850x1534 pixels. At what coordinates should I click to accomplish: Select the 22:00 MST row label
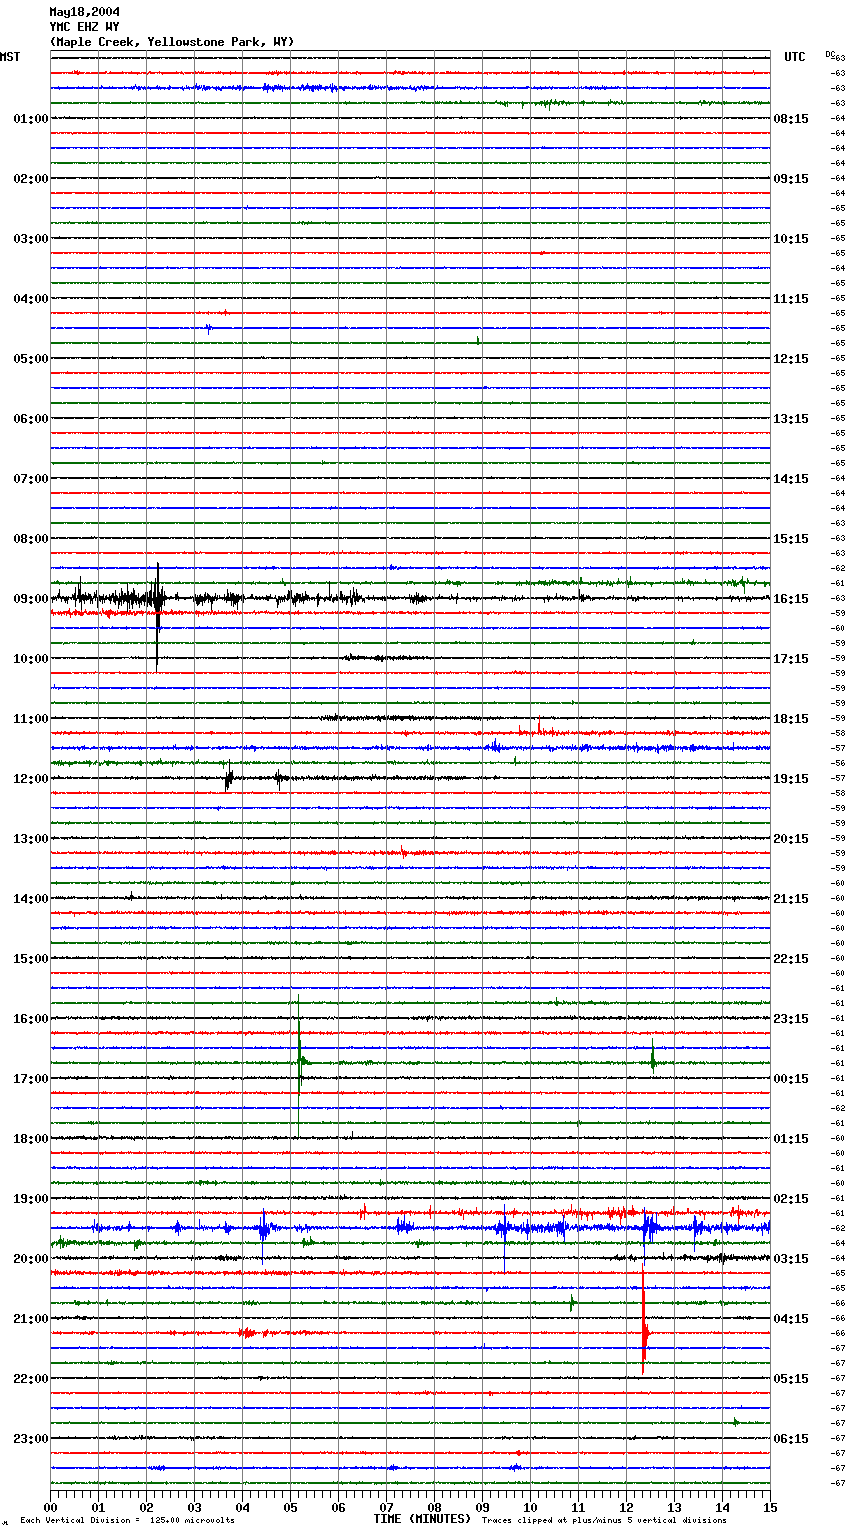pos(31,1379)
